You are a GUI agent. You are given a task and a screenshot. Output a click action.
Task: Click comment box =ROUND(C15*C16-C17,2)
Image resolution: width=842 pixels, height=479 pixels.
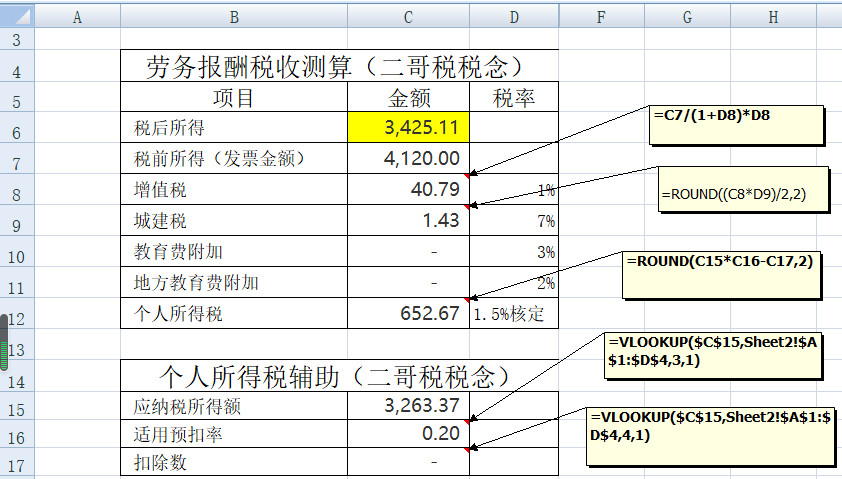[722, 274]
